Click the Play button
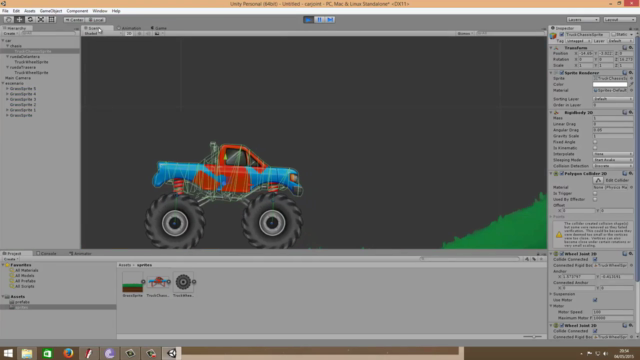 (x=309, y=20)
